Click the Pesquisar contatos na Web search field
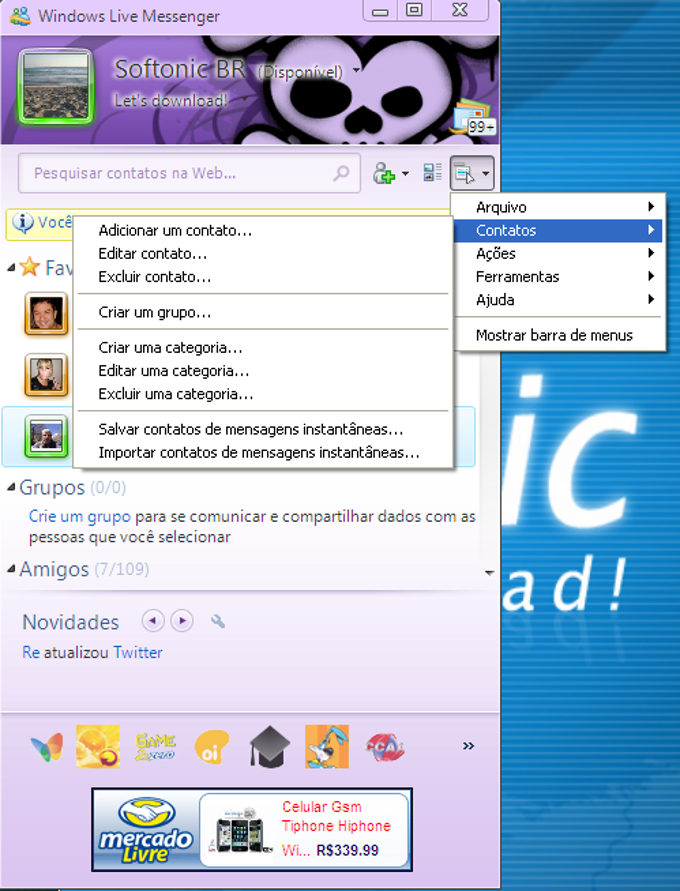 pos(189,173)
